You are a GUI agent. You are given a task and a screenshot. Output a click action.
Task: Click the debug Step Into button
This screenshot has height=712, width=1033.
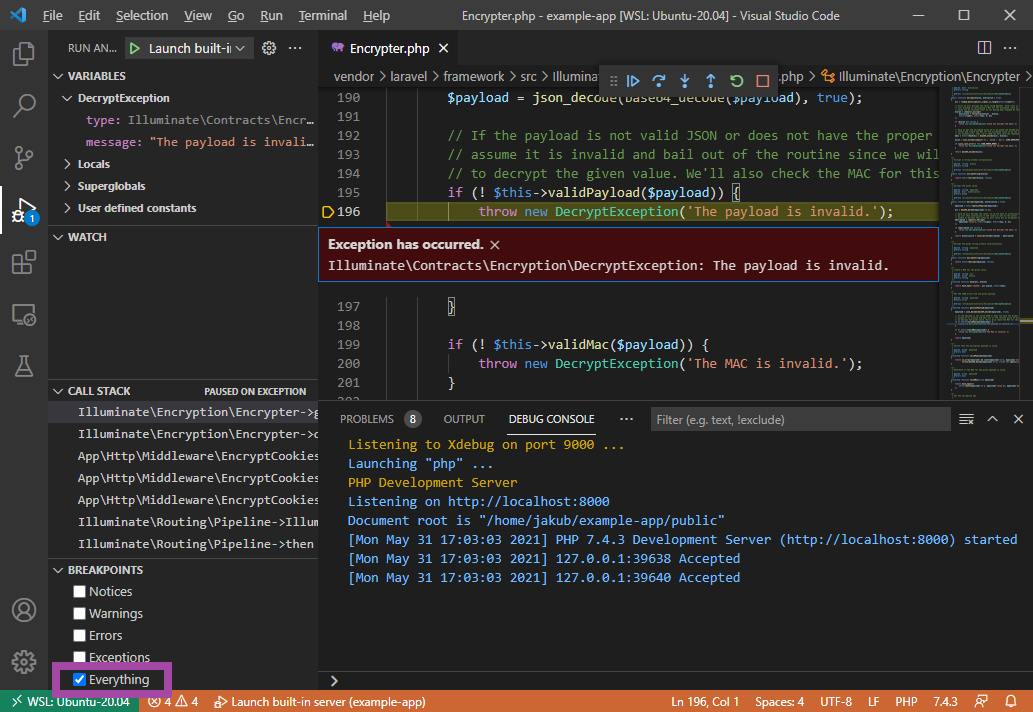point(684,81)
